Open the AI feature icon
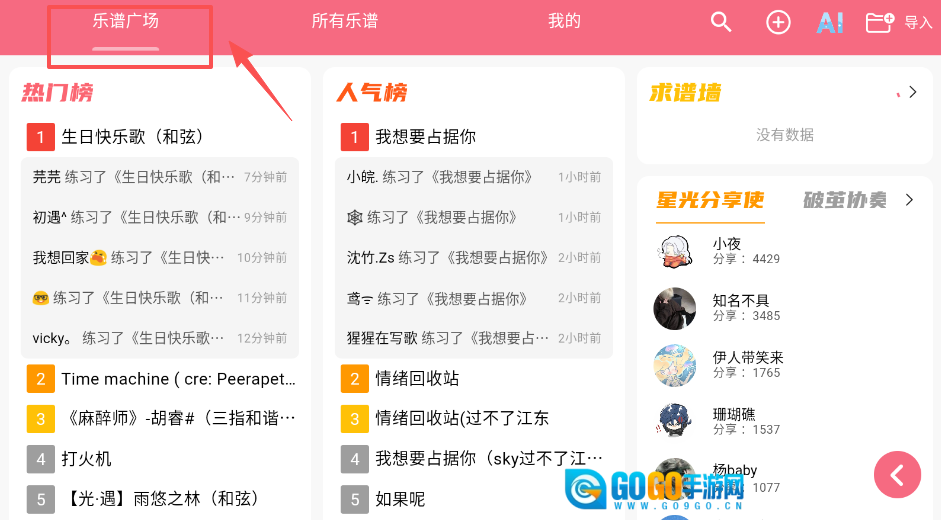Image resolution: width=941 pixels, height=520 pixels. tap(830, 23)
